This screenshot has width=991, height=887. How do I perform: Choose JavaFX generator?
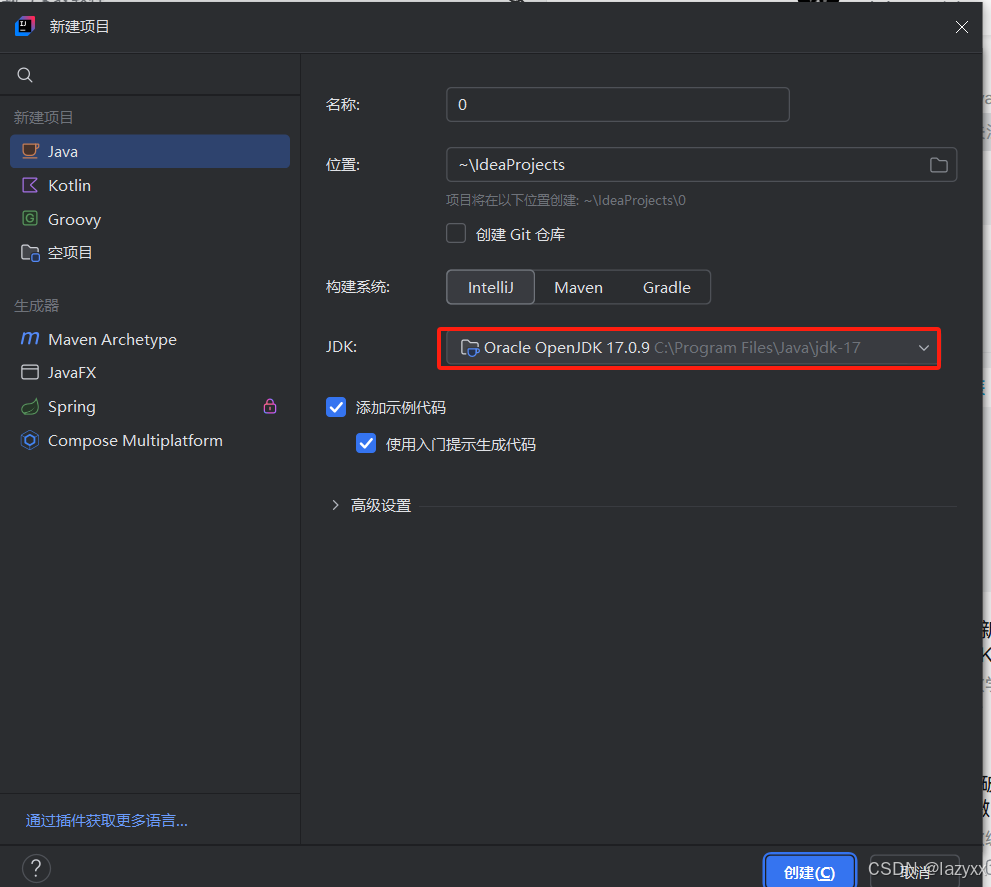[150, 372]
